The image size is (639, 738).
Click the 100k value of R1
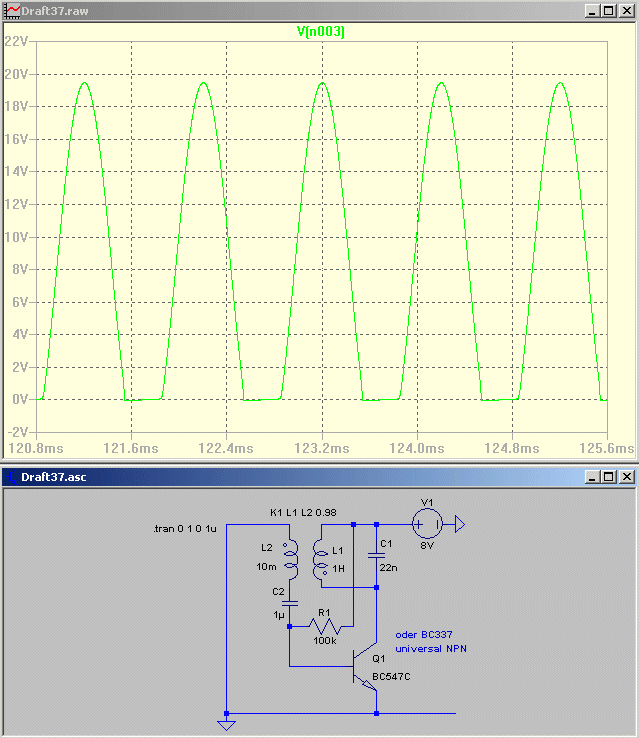click(x=325, y=641)
